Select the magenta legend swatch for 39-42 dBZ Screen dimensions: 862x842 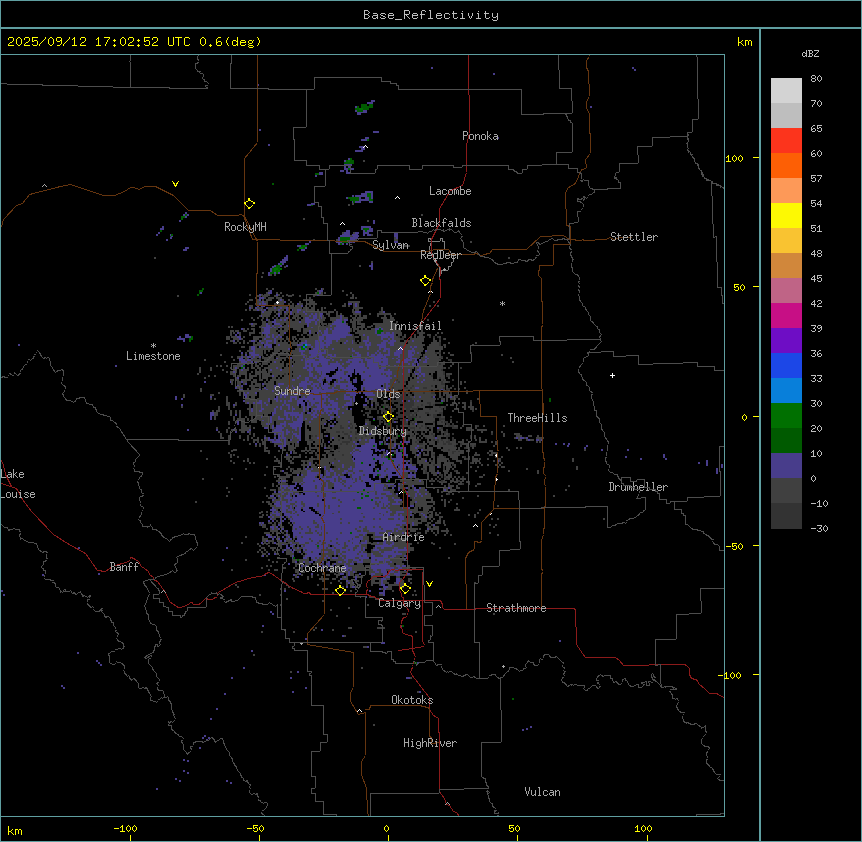786,315
